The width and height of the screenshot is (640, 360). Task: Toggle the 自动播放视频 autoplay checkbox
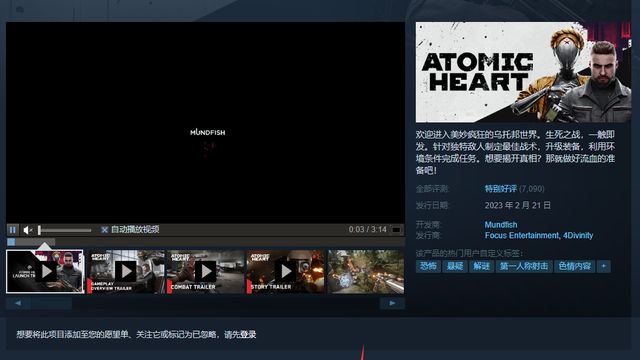(x=104, y=230)
